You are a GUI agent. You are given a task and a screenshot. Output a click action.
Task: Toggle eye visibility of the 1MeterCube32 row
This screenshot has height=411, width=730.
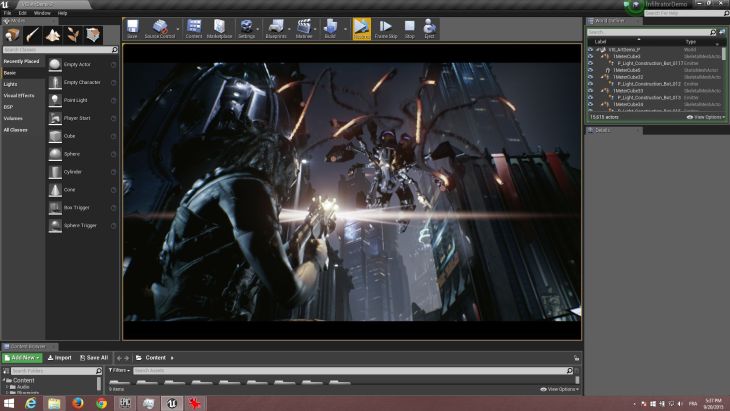590,77
